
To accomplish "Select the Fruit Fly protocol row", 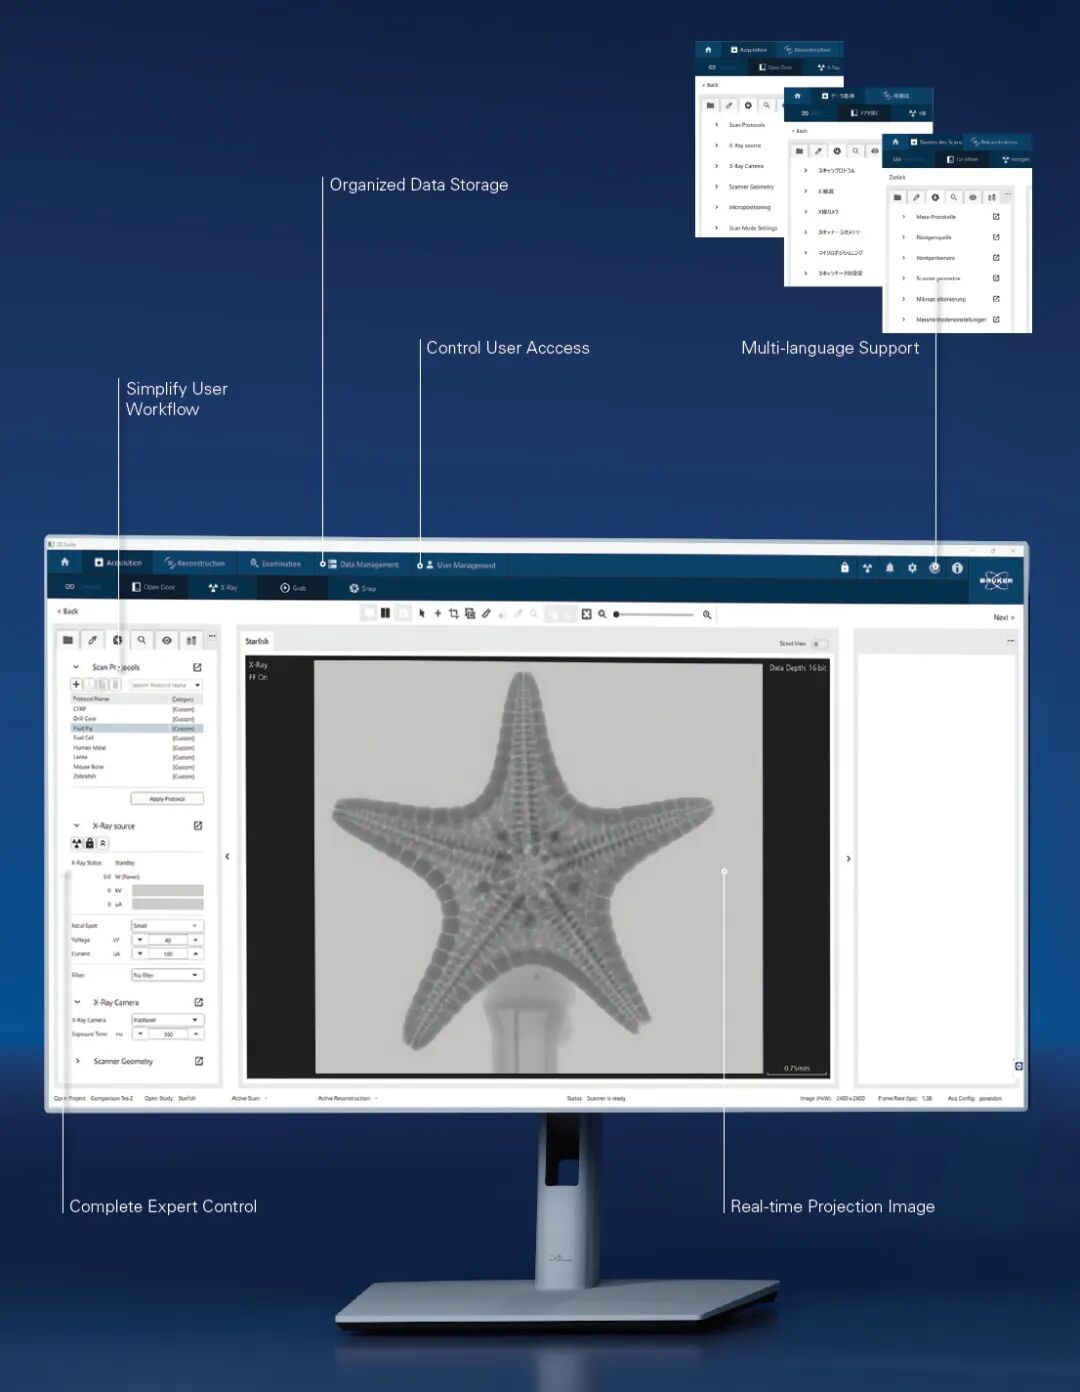I will coord(136,728).
